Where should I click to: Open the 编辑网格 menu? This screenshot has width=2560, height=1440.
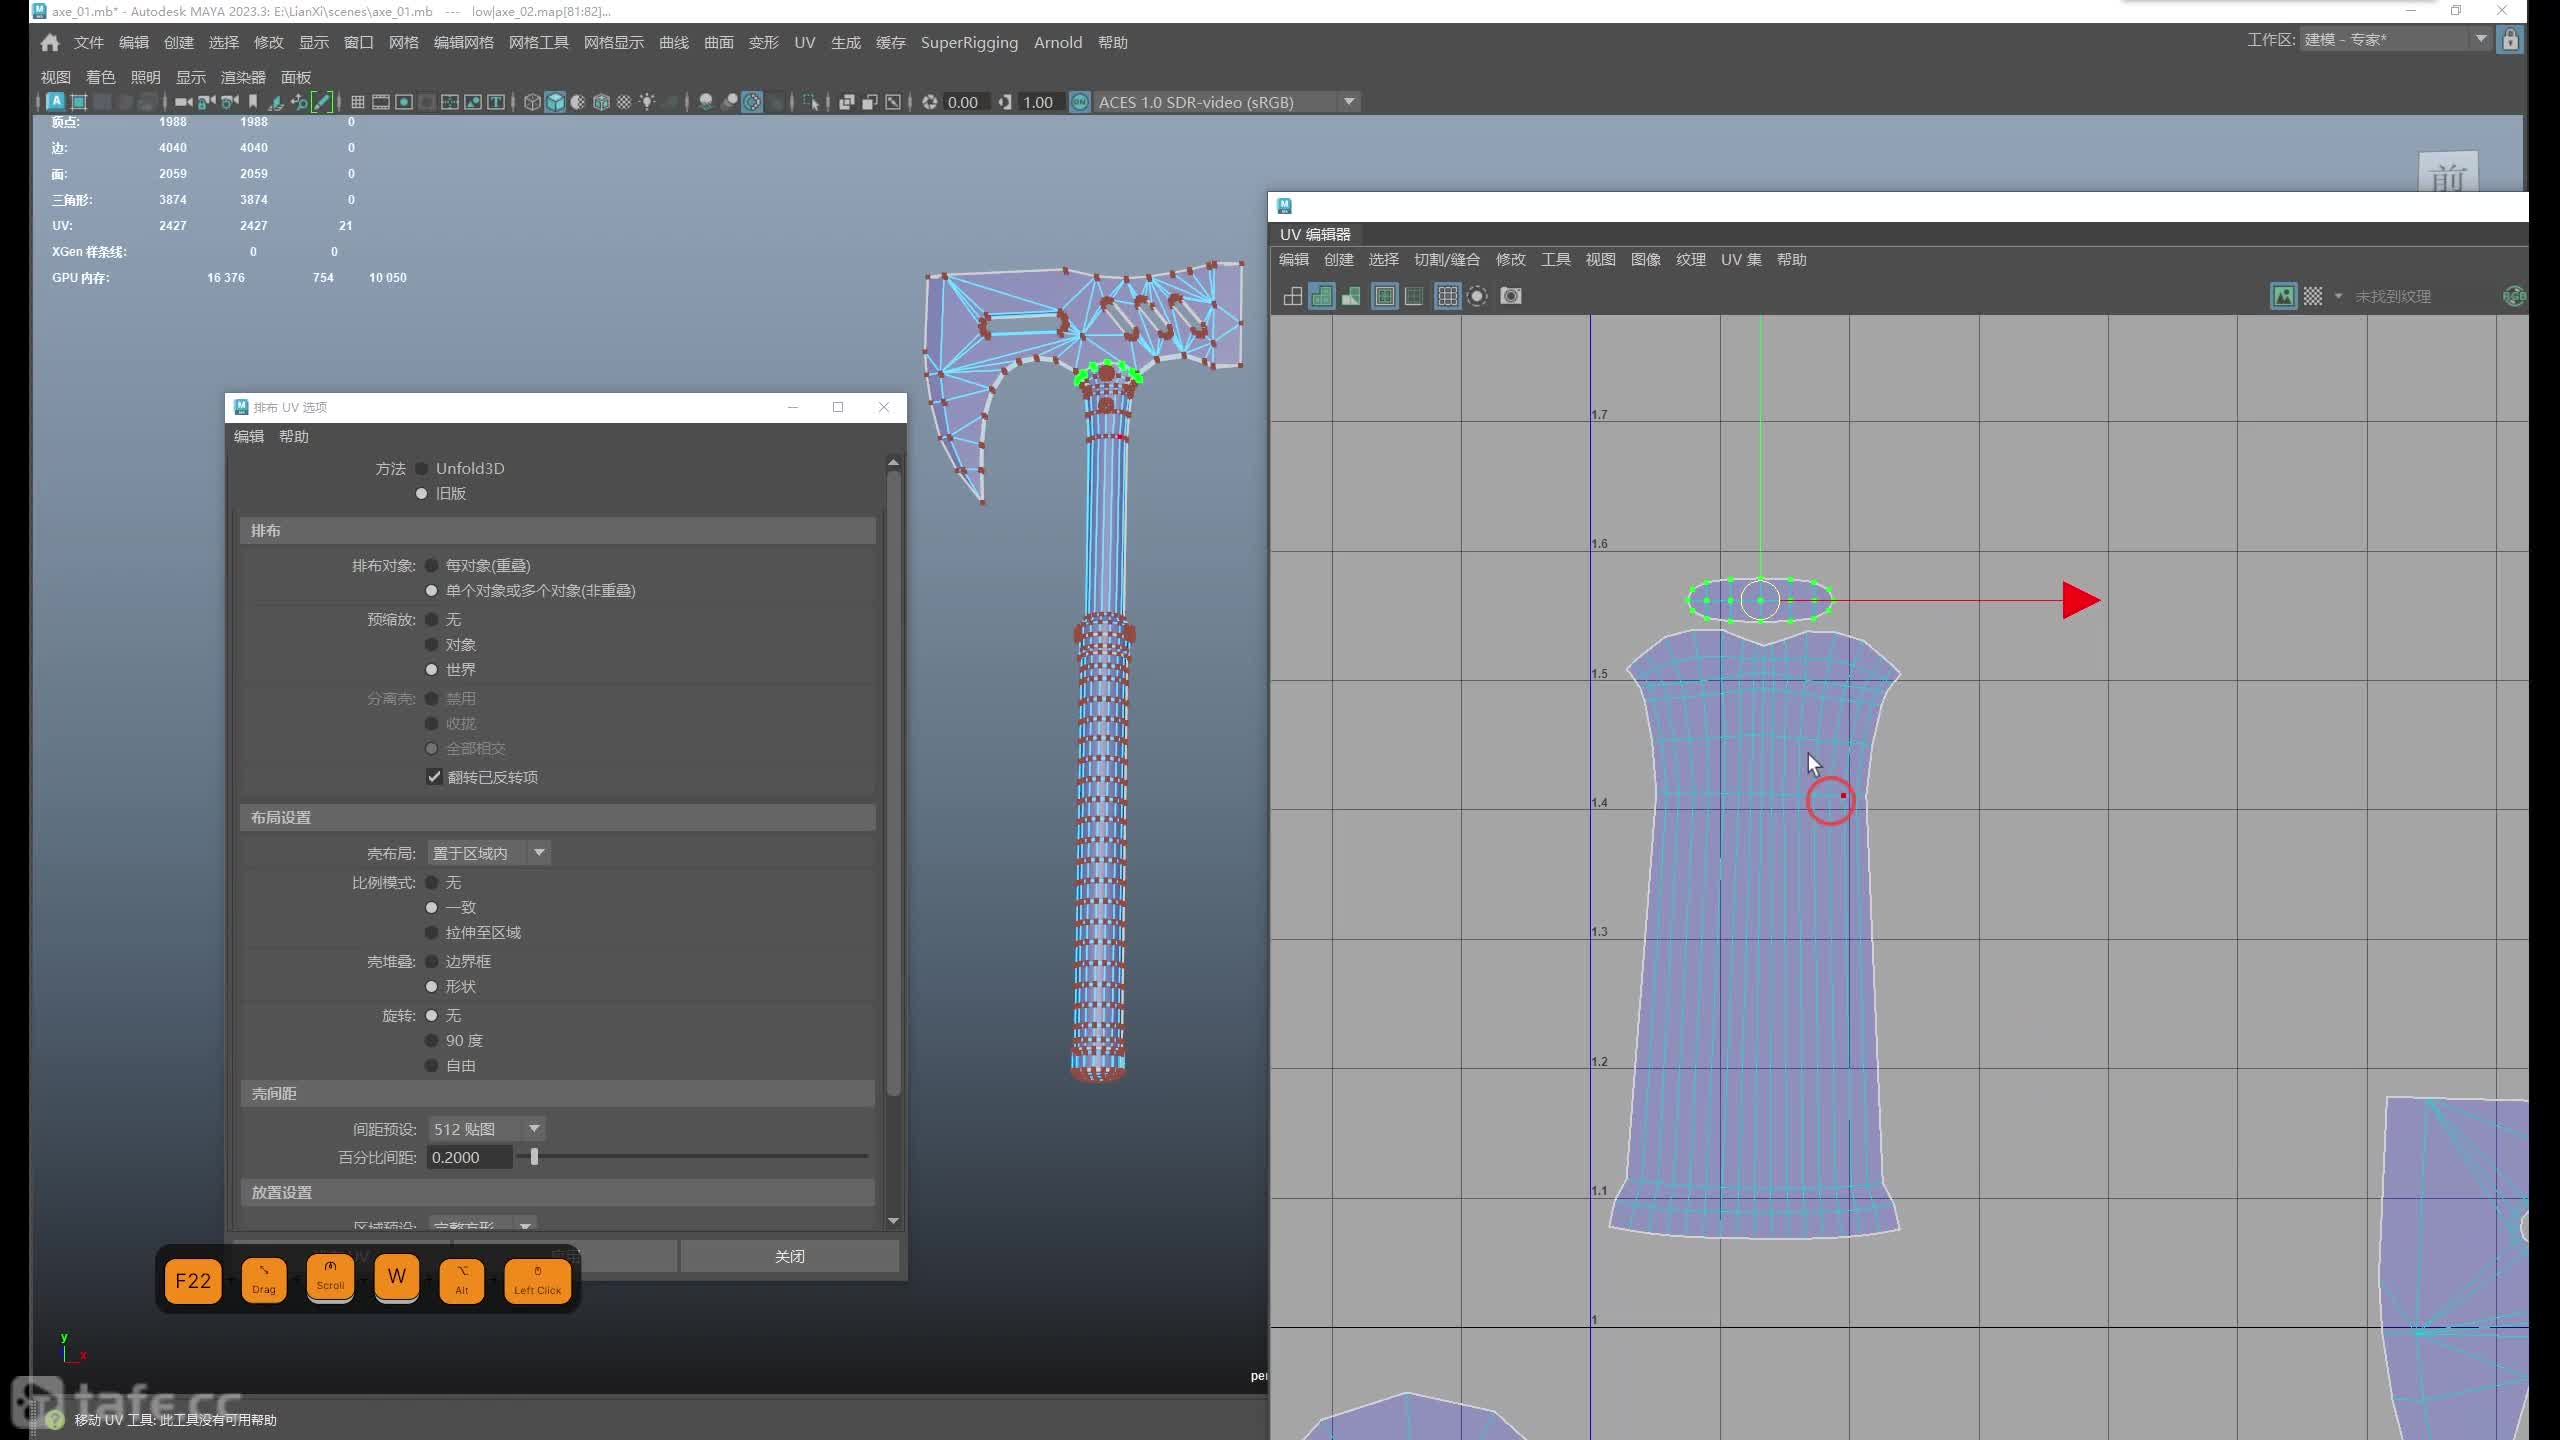(x=463, y=42)
